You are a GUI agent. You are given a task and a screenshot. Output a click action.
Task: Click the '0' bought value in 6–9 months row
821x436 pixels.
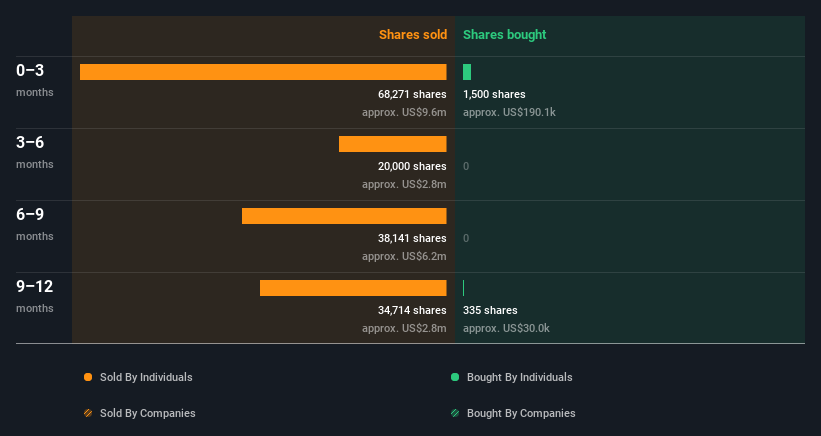(466, 238)
